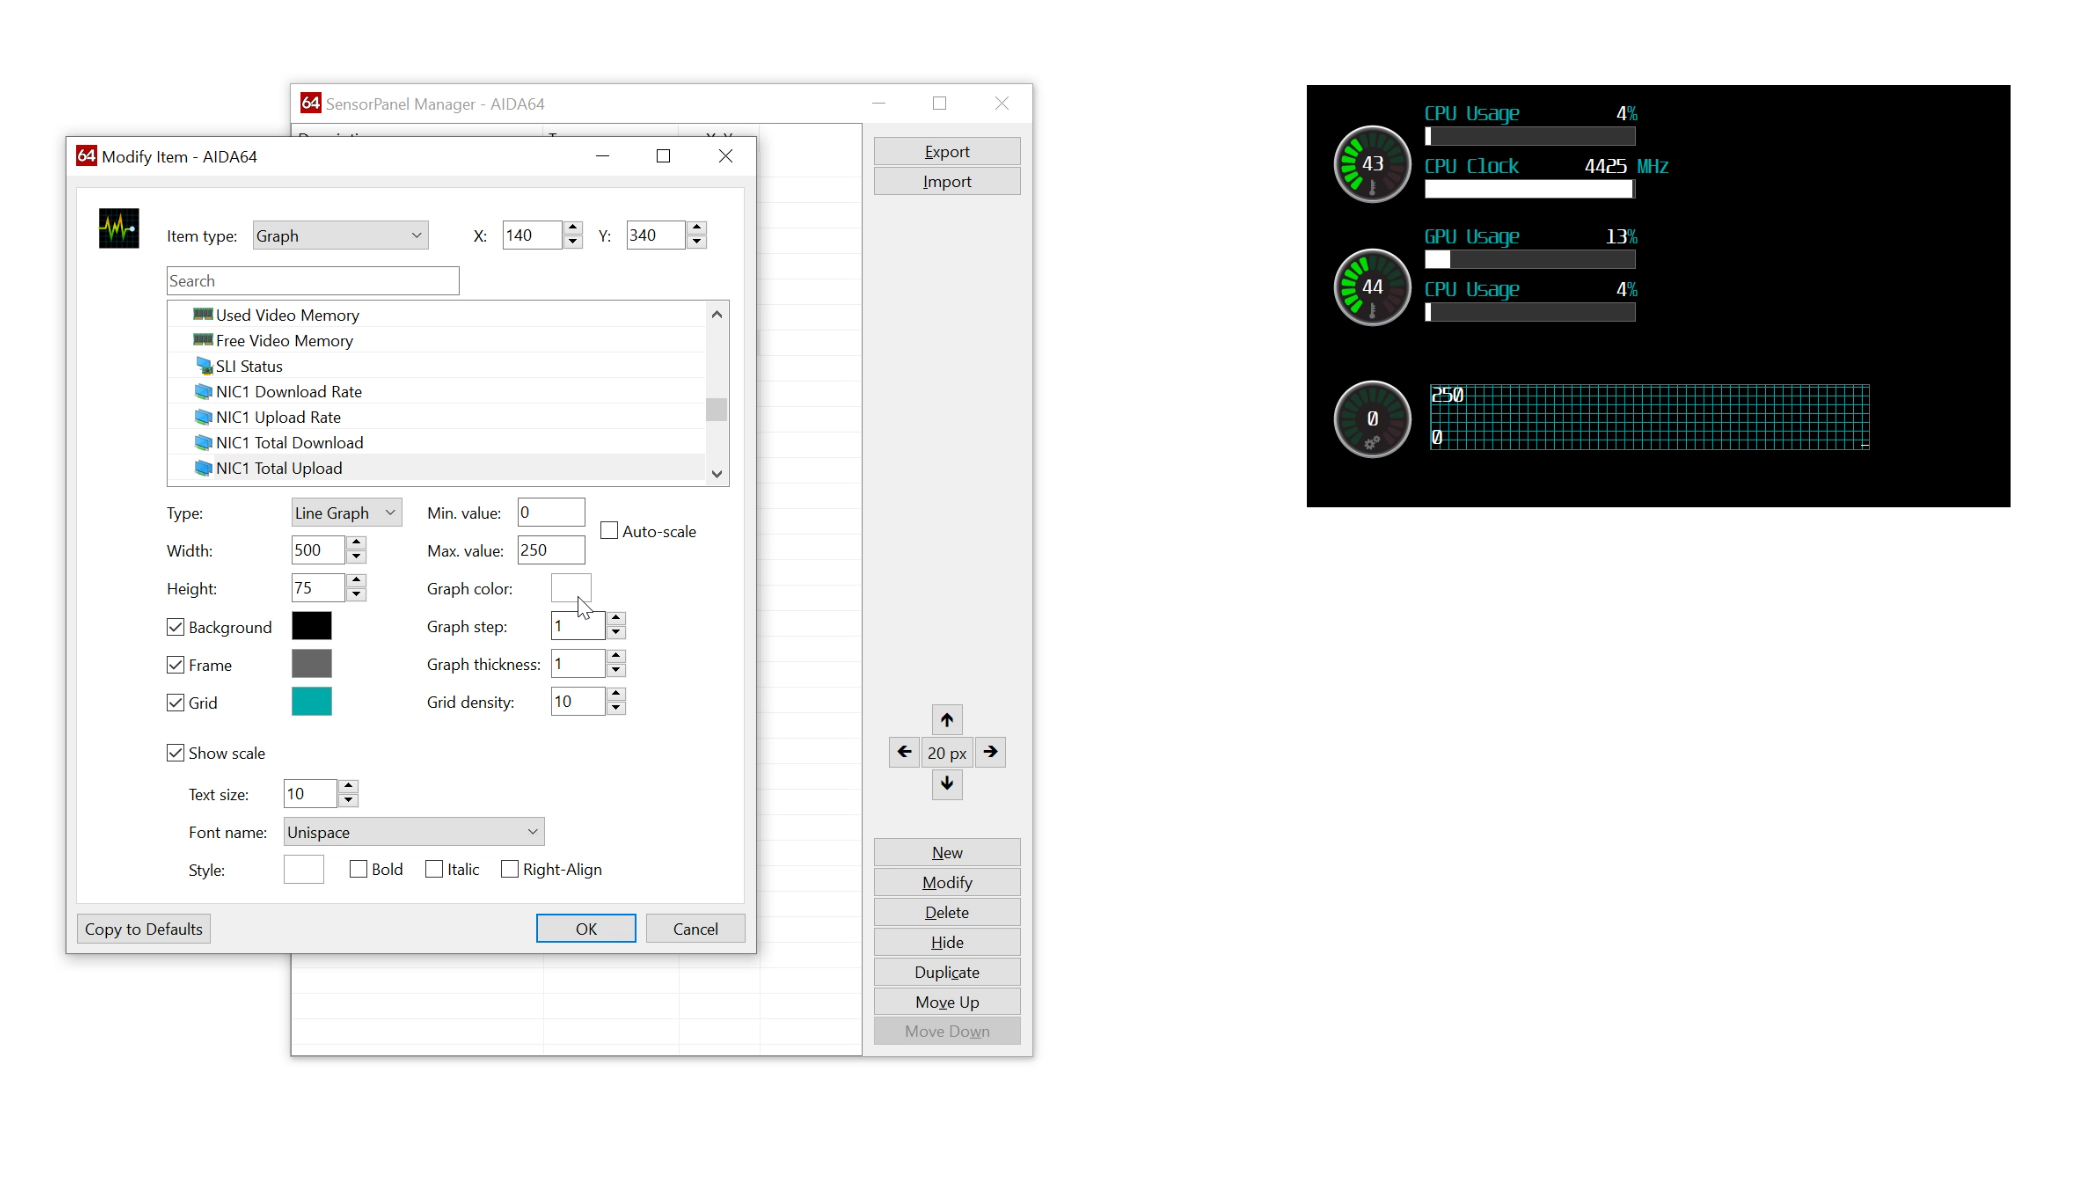Move item up with the up arrow
The image size is (2080, 1178).
(x=947, y=720)
